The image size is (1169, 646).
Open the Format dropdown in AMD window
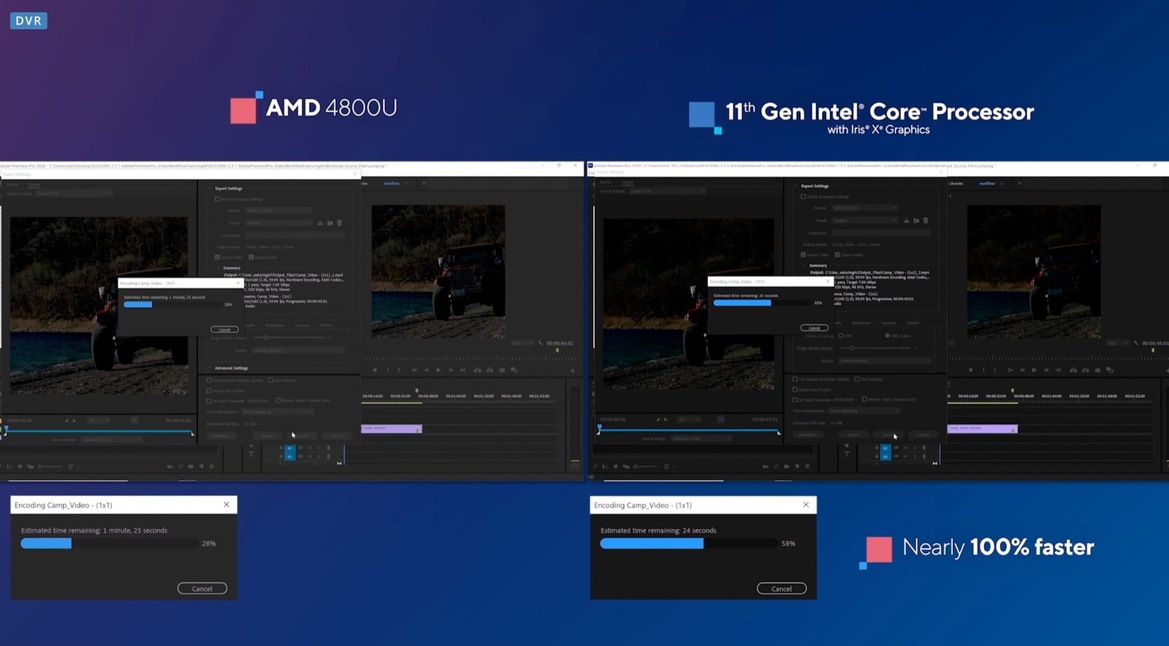pyautogui.click(x=277, y=211)
